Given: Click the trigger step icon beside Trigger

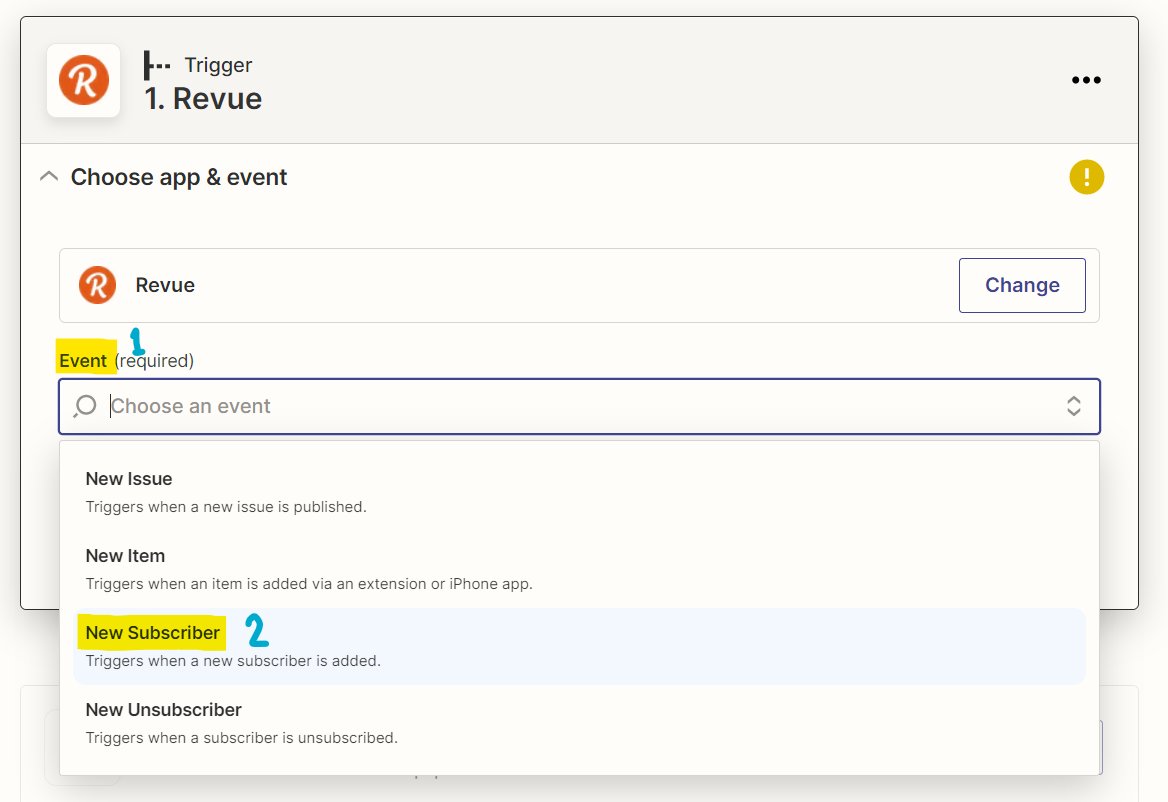Looking at the screenshot, I should click(156, 66).
